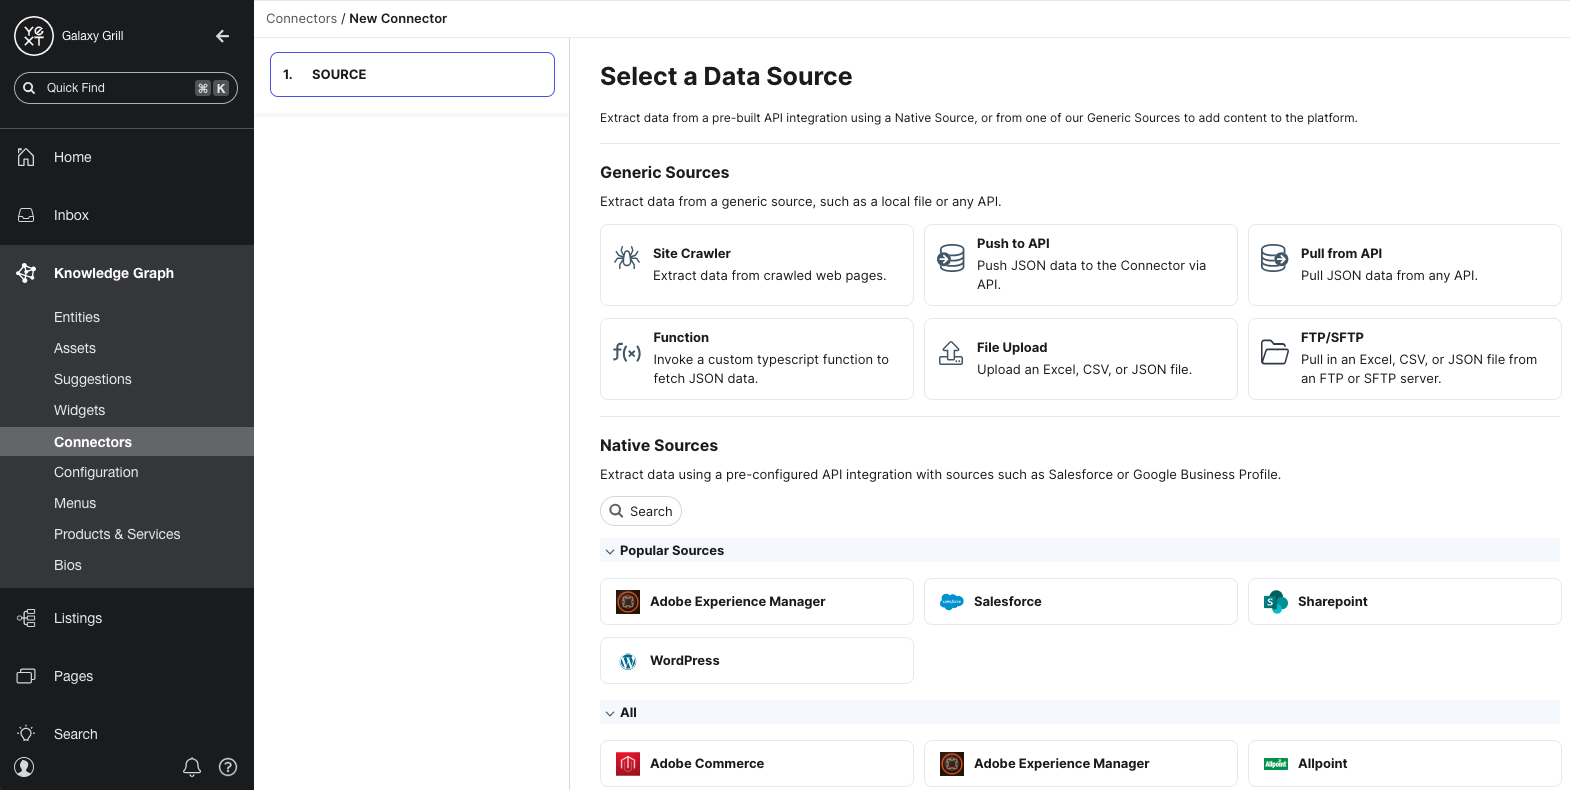The height and width of the screenshot is (790, 1570).
Task: Click the Site Crawler spider icon
Action: coord(627,258)
